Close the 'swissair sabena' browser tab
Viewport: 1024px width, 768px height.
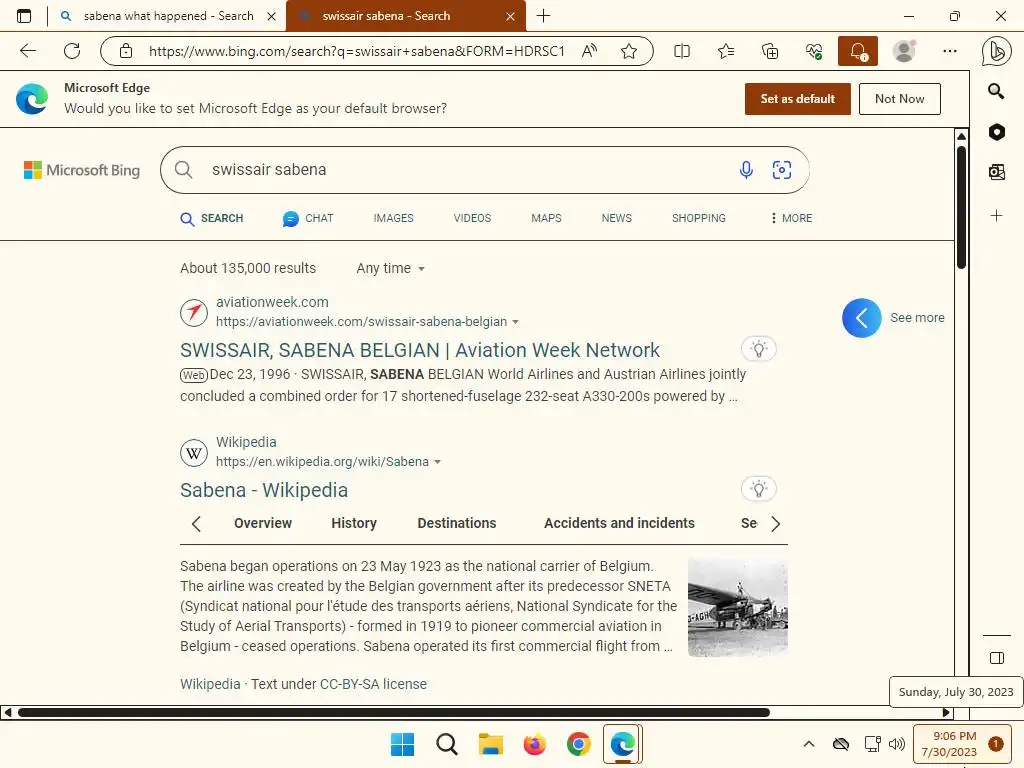(x=511, y=16)
